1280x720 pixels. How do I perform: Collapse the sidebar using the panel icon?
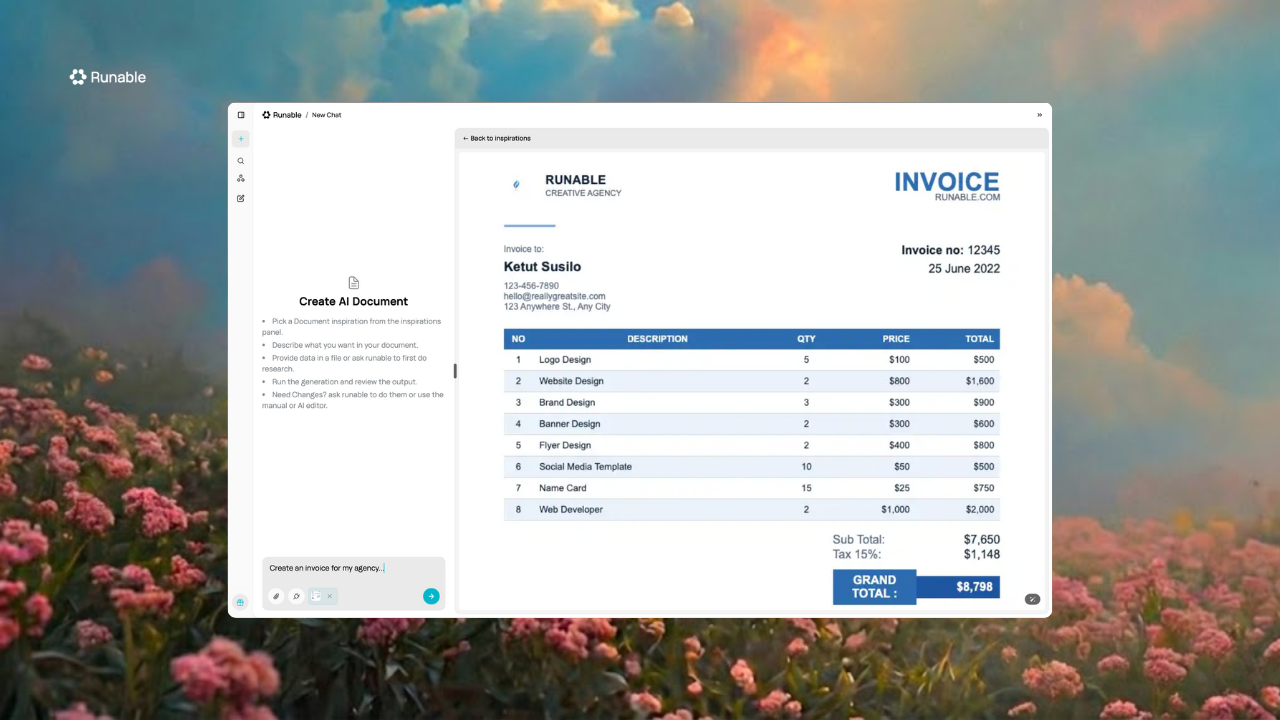tap(240, 114)
